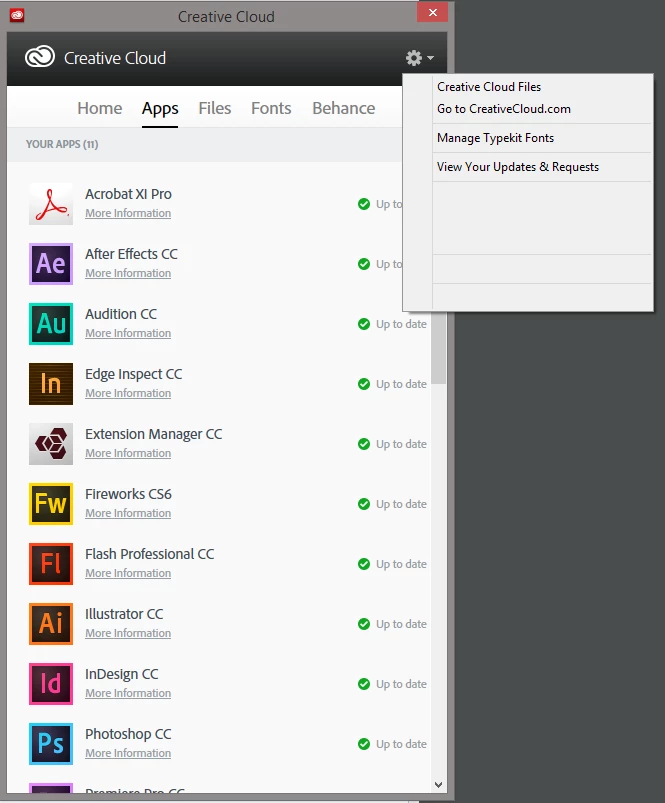The height and width of the screenshot is (803, 665).
Task: Click 'Up to date' status for Fireworks CS6
Action: [401, 504]
